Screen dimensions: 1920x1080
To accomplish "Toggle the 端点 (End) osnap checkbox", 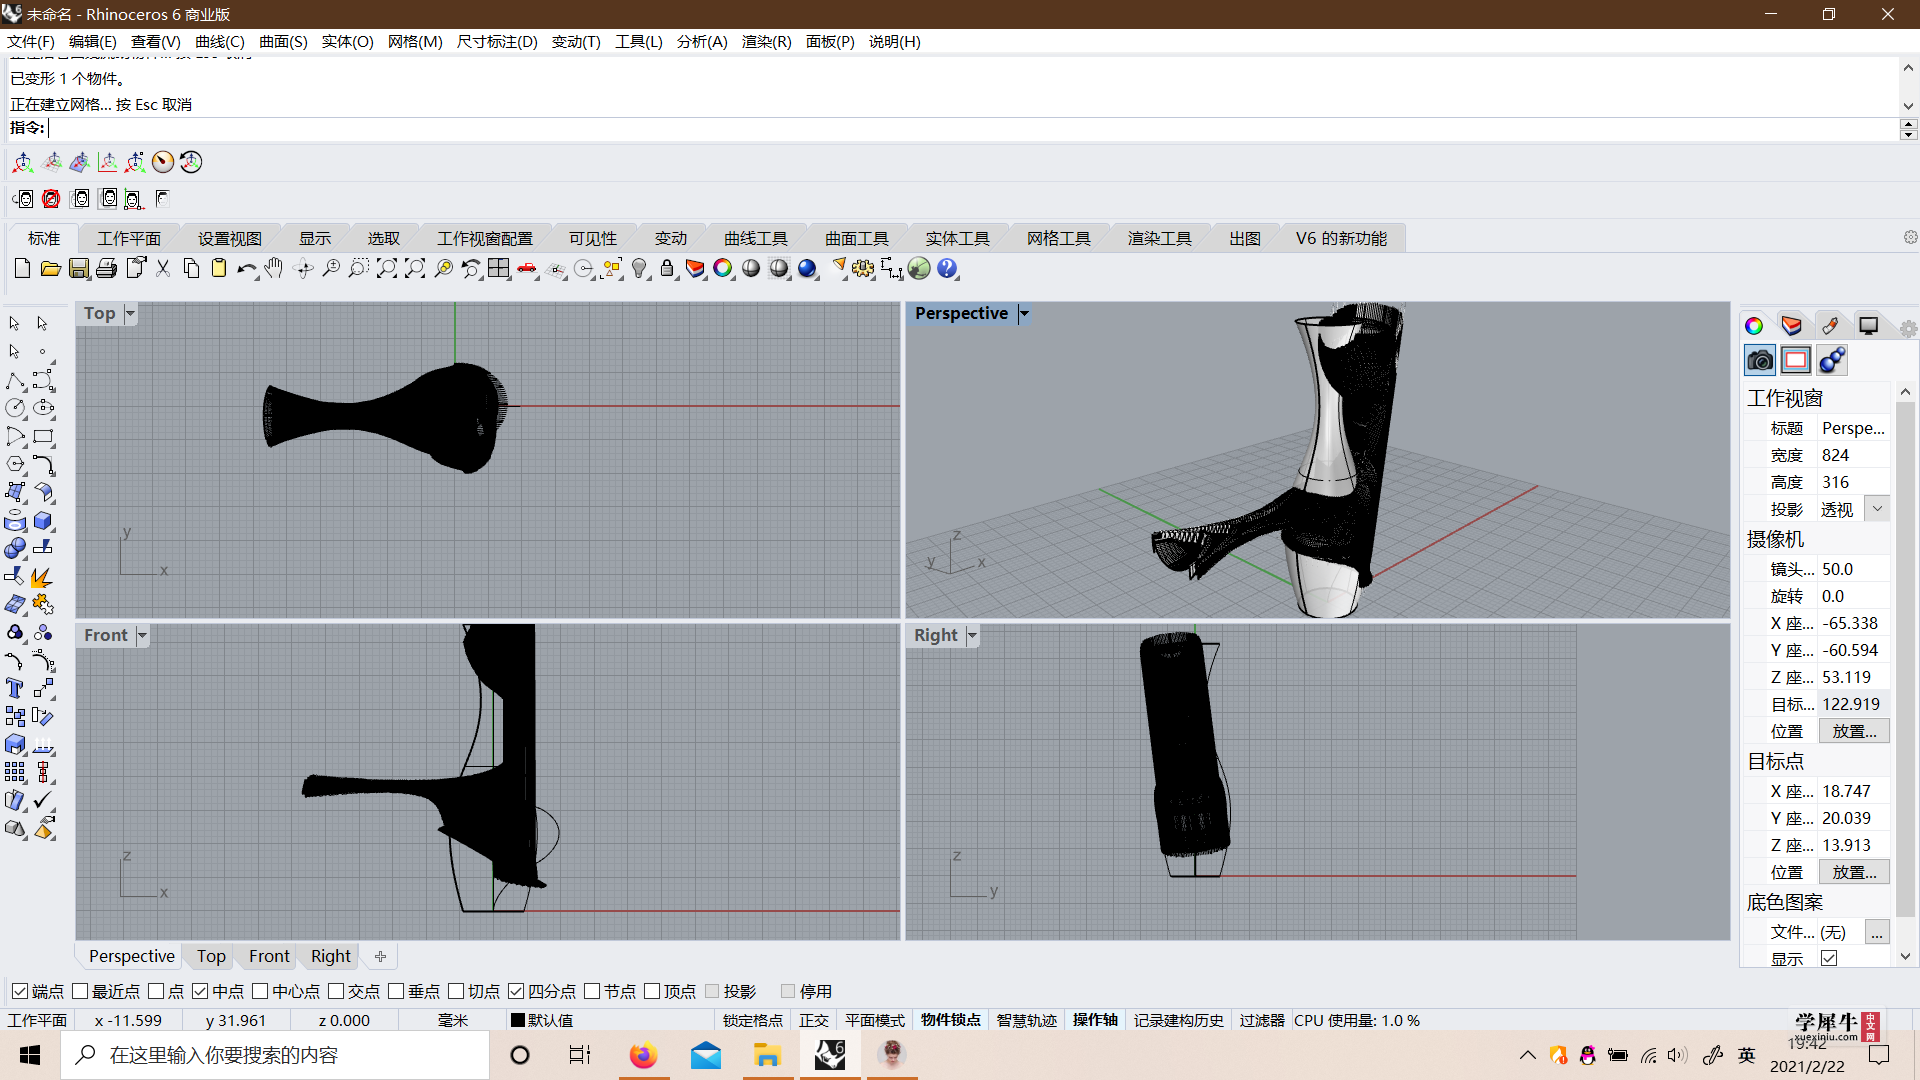I will click(x=20, y=991).
